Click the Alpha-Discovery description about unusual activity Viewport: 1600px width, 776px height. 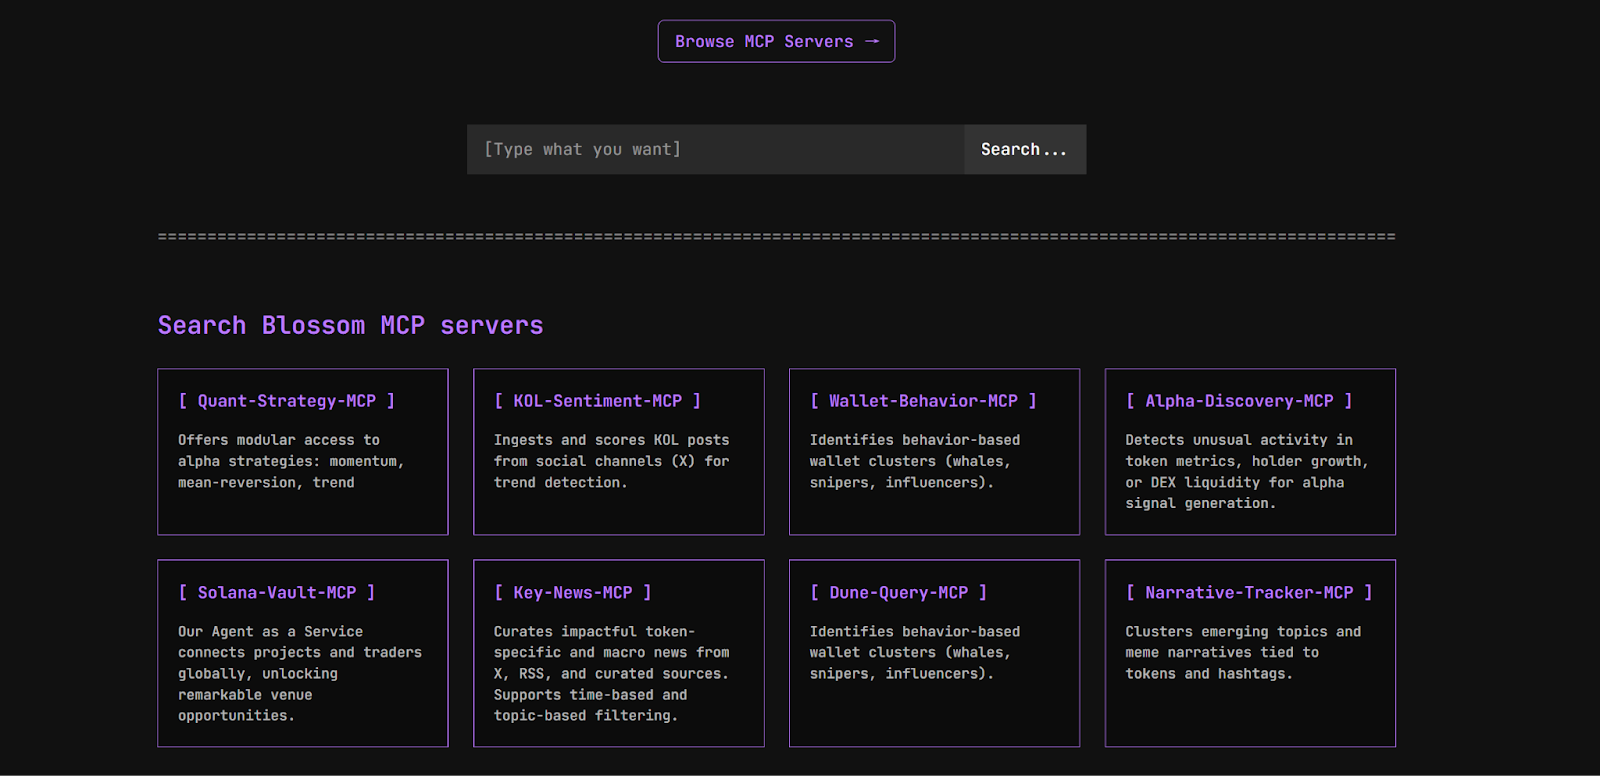click(1246, 471)
